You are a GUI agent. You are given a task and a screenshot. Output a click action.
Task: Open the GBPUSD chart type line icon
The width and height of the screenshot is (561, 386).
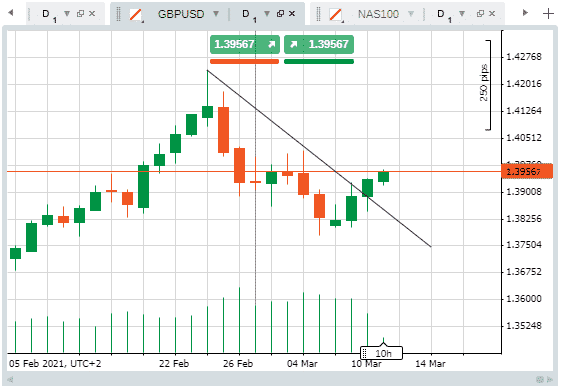tap(136, 15)
